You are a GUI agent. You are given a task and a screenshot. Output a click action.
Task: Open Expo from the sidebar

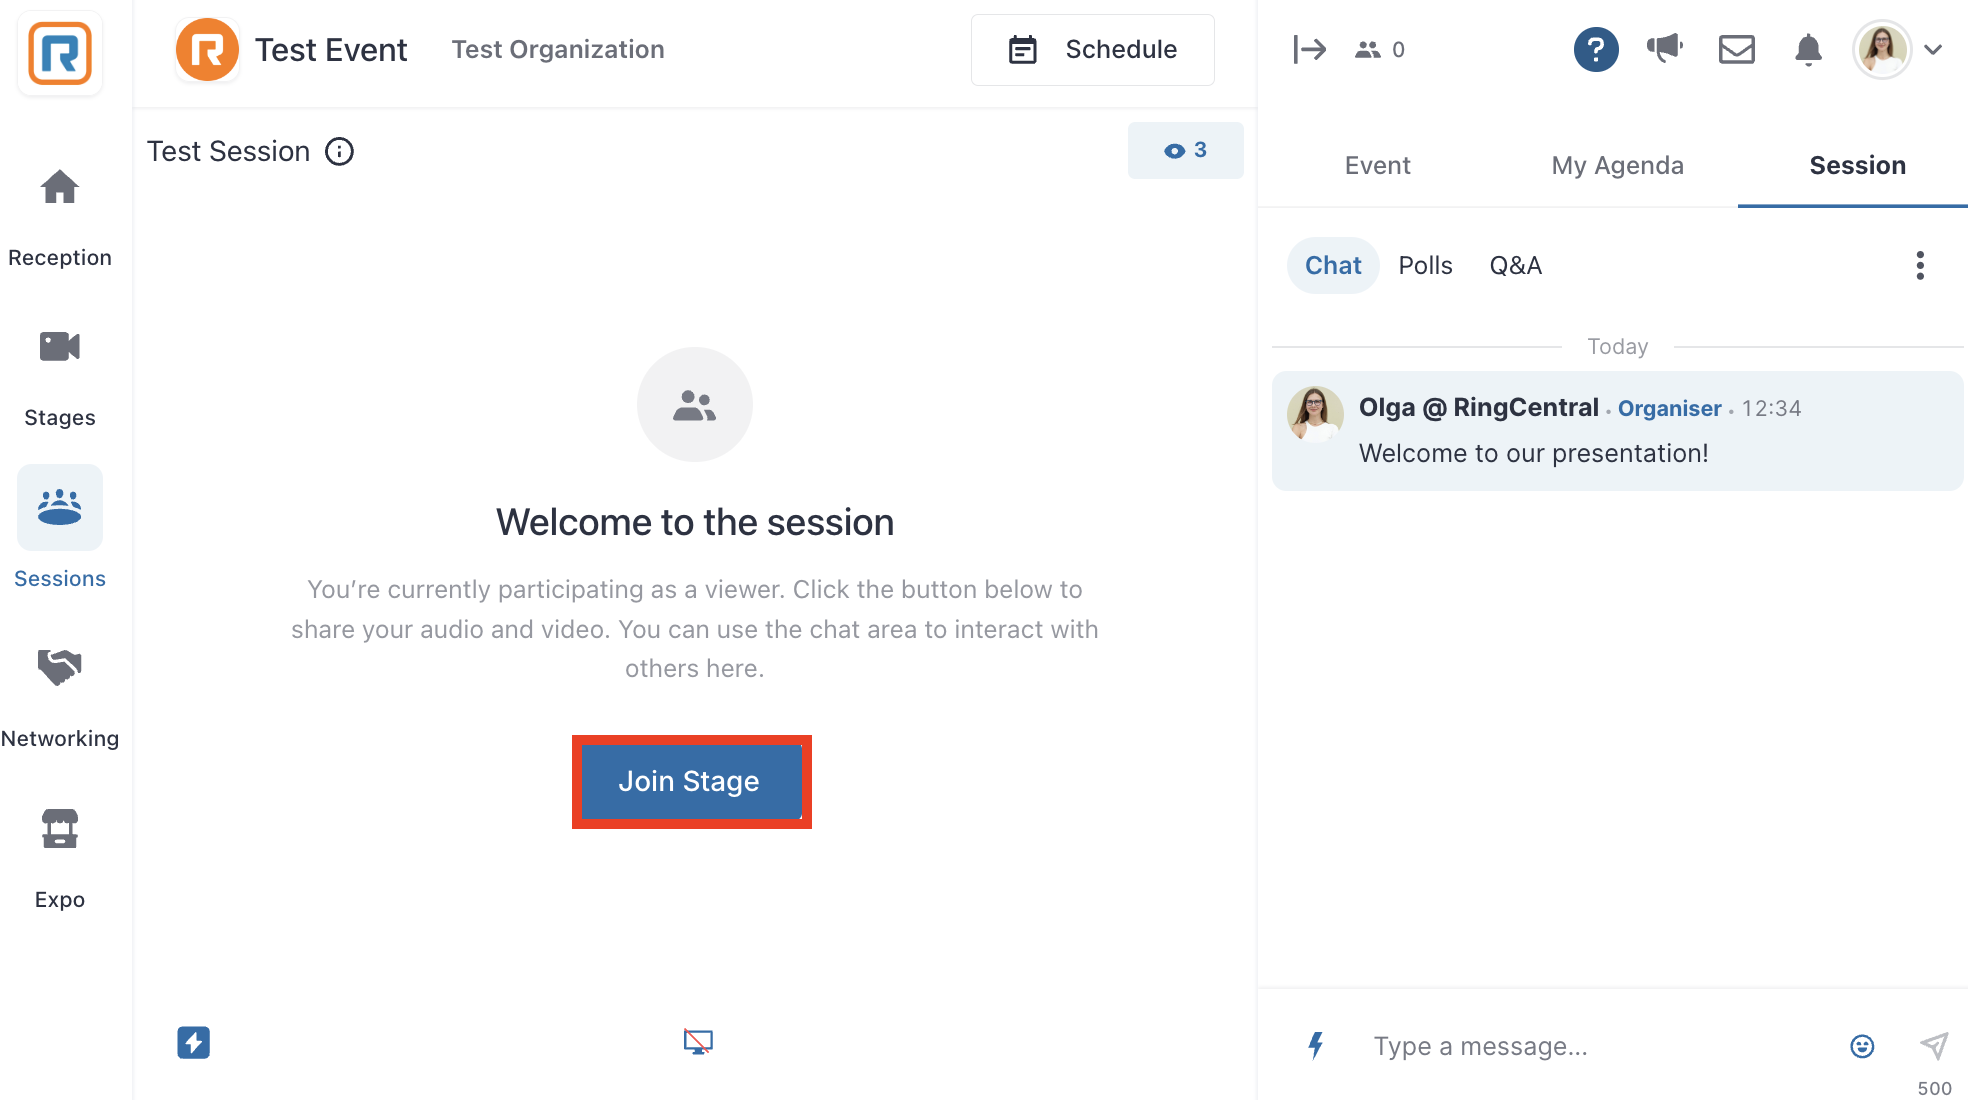tap(60, 858)
